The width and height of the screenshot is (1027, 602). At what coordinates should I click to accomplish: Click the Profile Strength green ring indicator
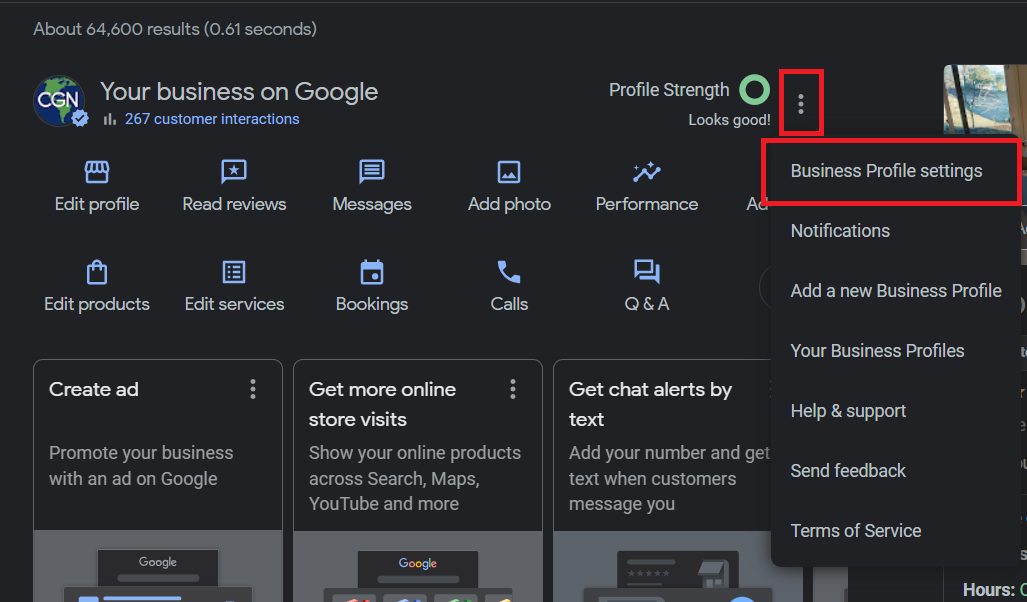(x=755, y=90)
